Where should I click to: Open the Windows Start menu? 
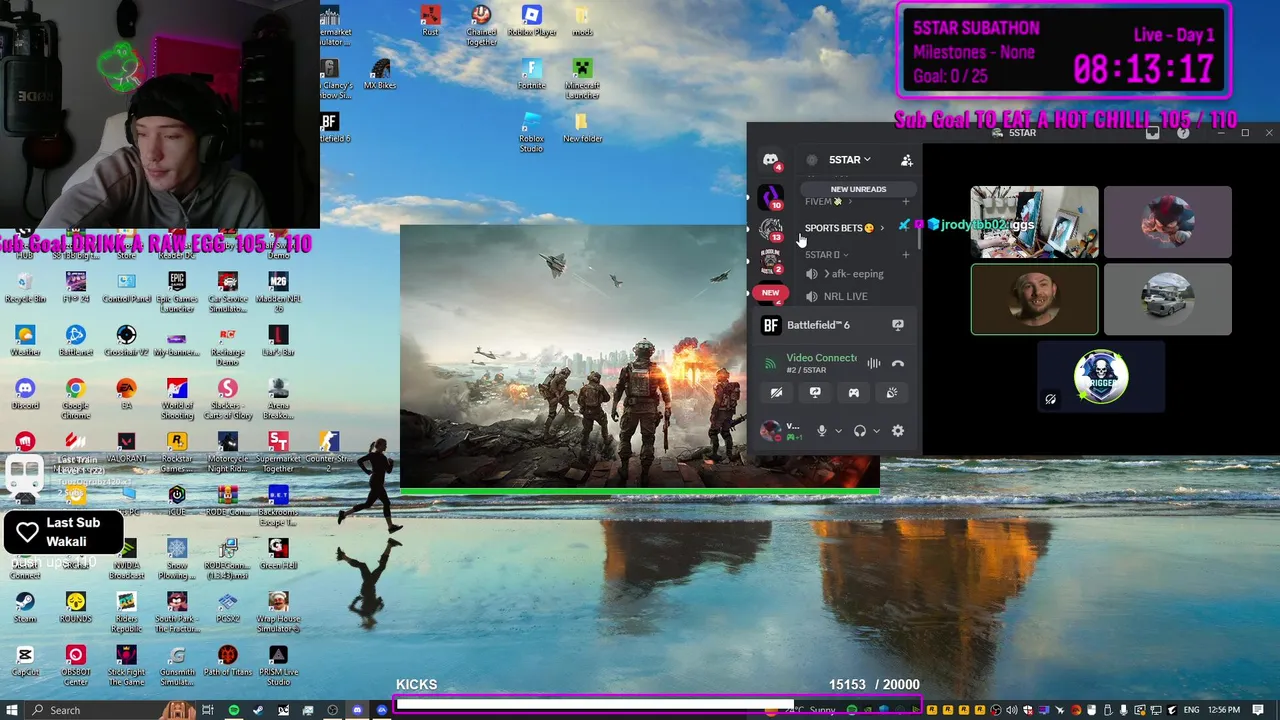pos(14,710)
